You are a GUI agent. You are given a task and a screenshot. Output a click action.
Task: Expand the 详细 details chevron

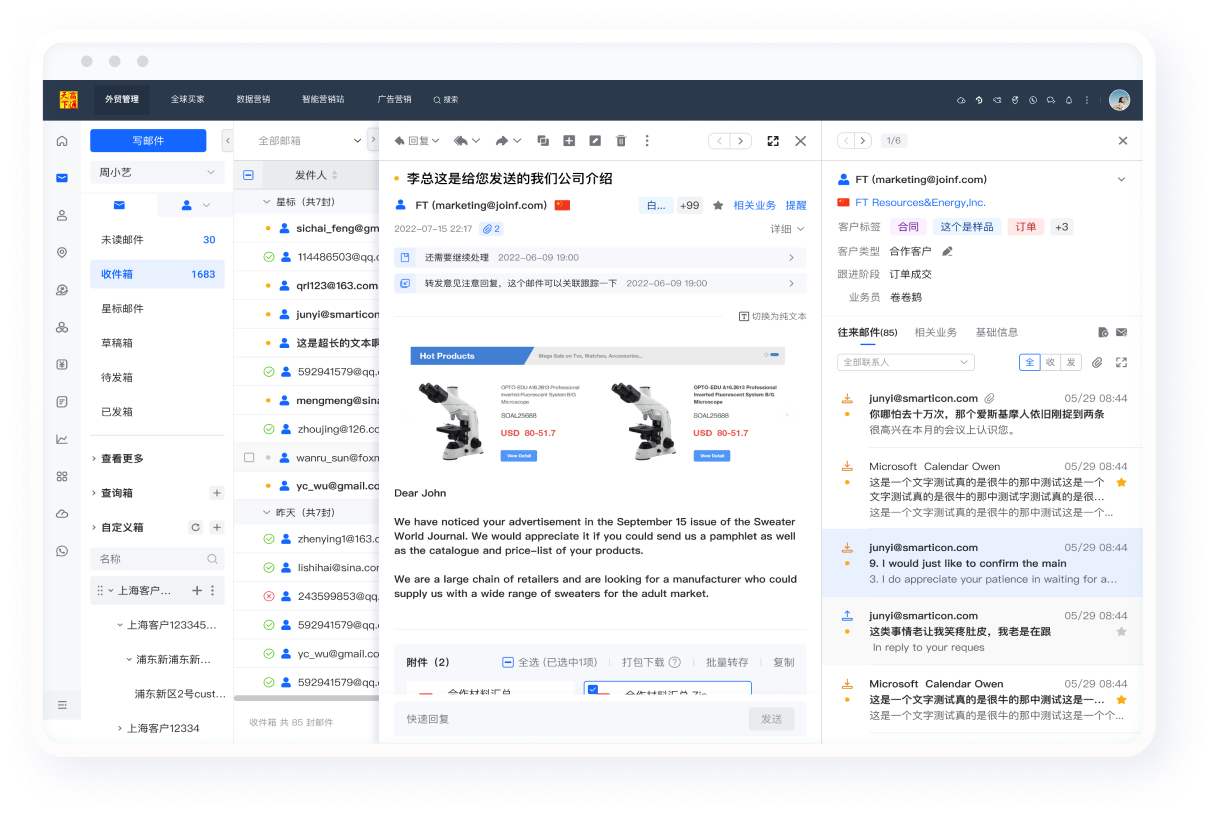pyautogui.click(x=801, y=229)
